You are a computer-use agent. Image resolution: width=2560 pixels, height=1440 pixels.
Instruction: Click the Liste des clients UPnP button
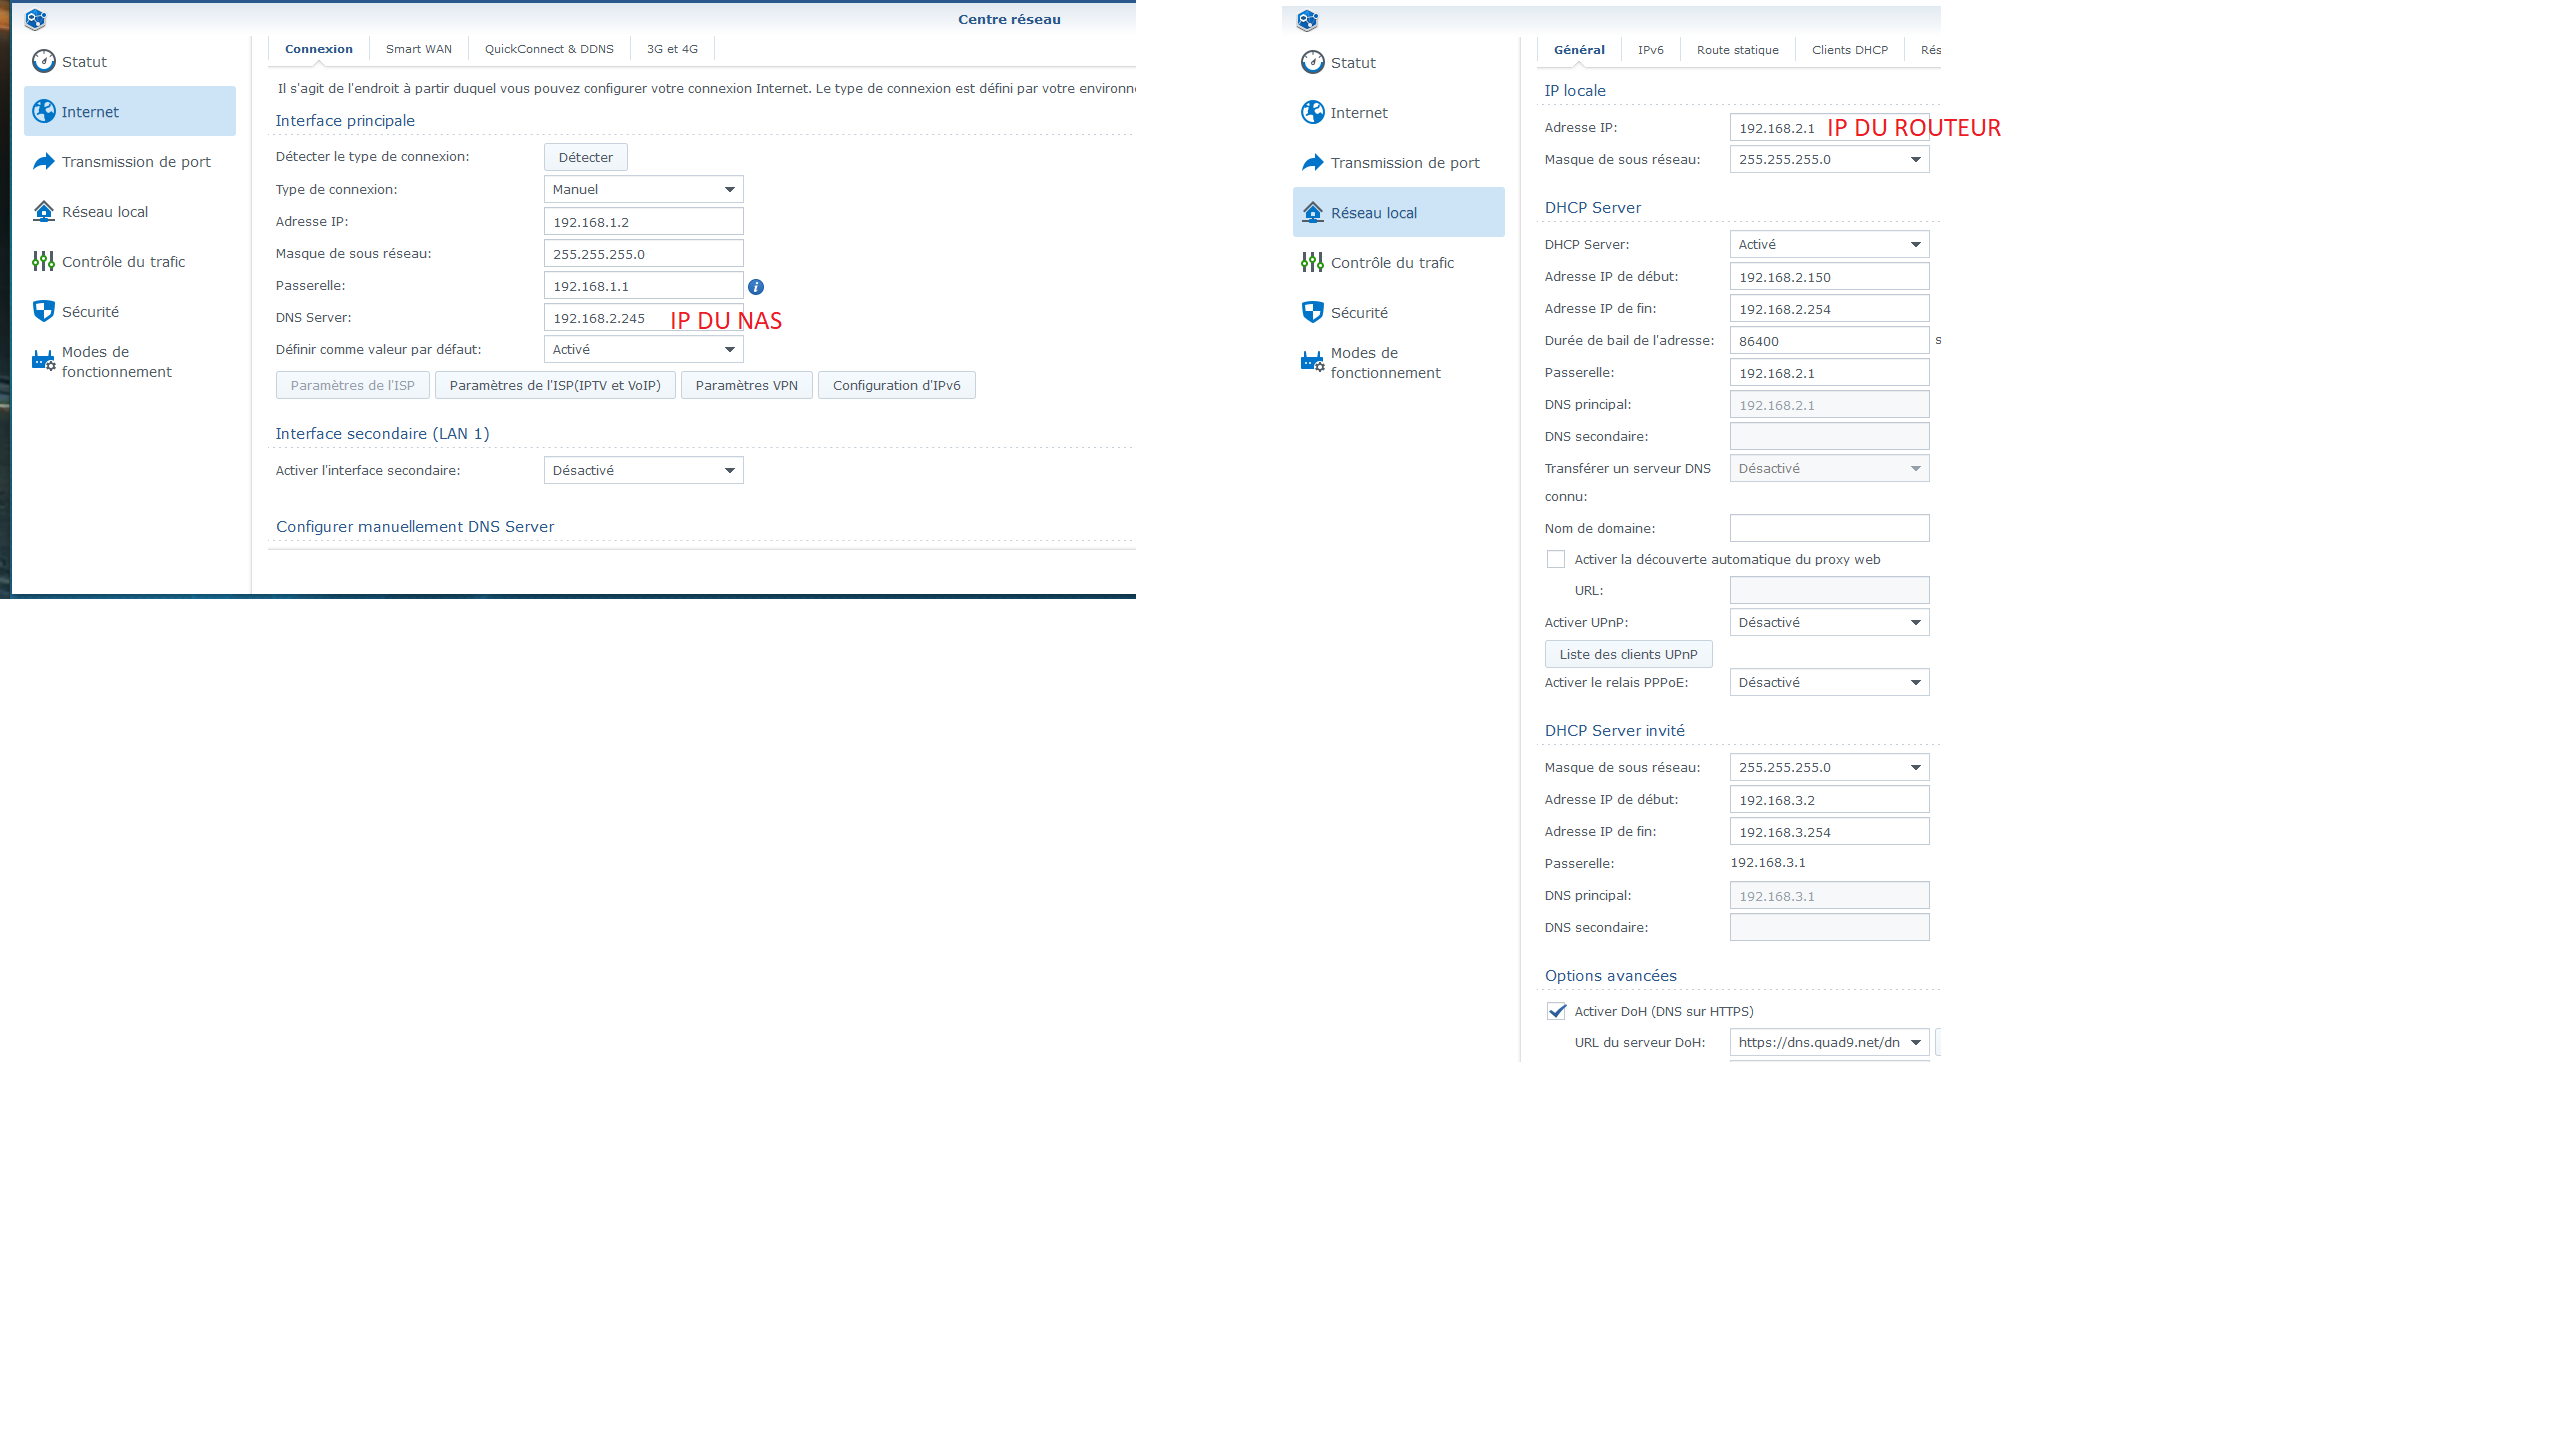[1628, 654]
